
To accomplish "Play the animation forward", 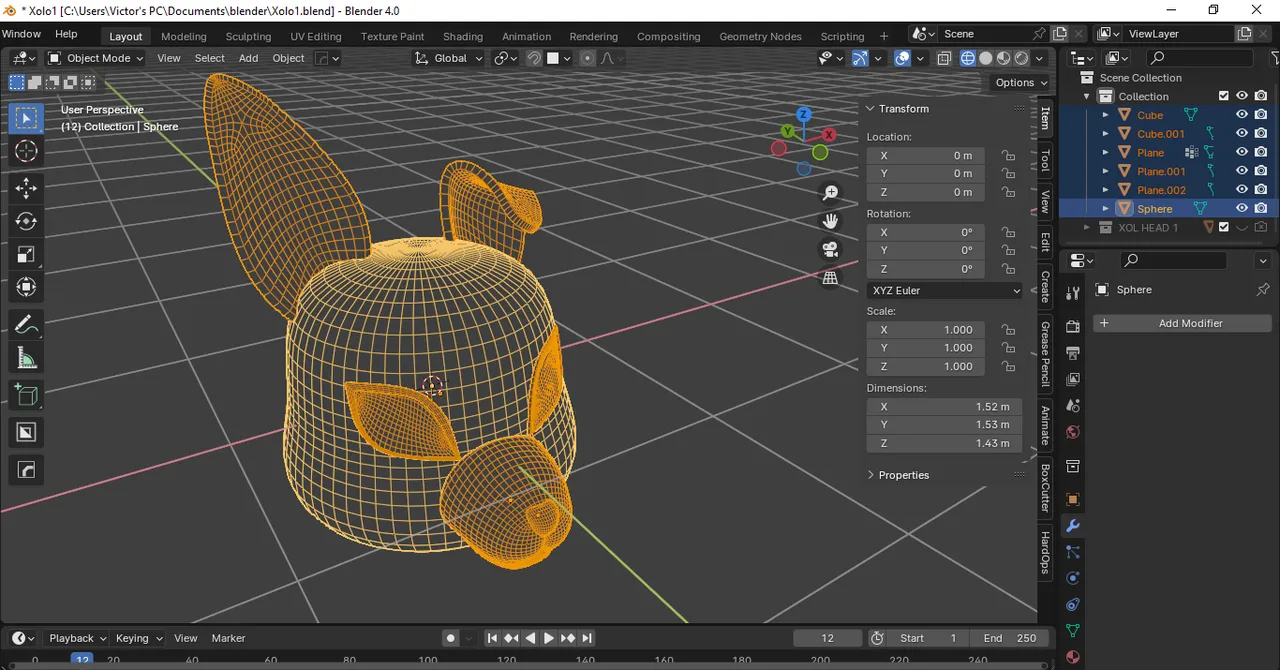I will (x=549, y=638).
